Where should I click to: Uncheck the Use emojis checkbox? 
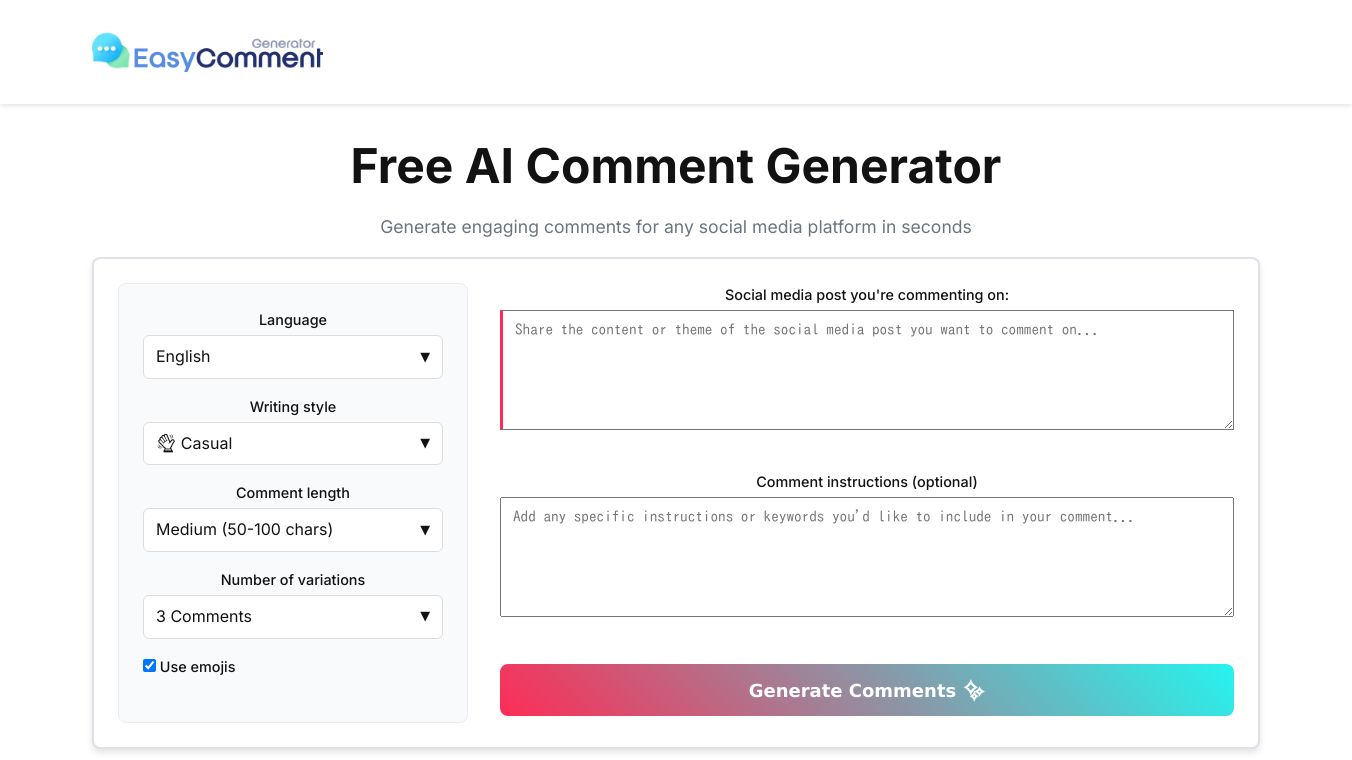[x=150, y=666]
